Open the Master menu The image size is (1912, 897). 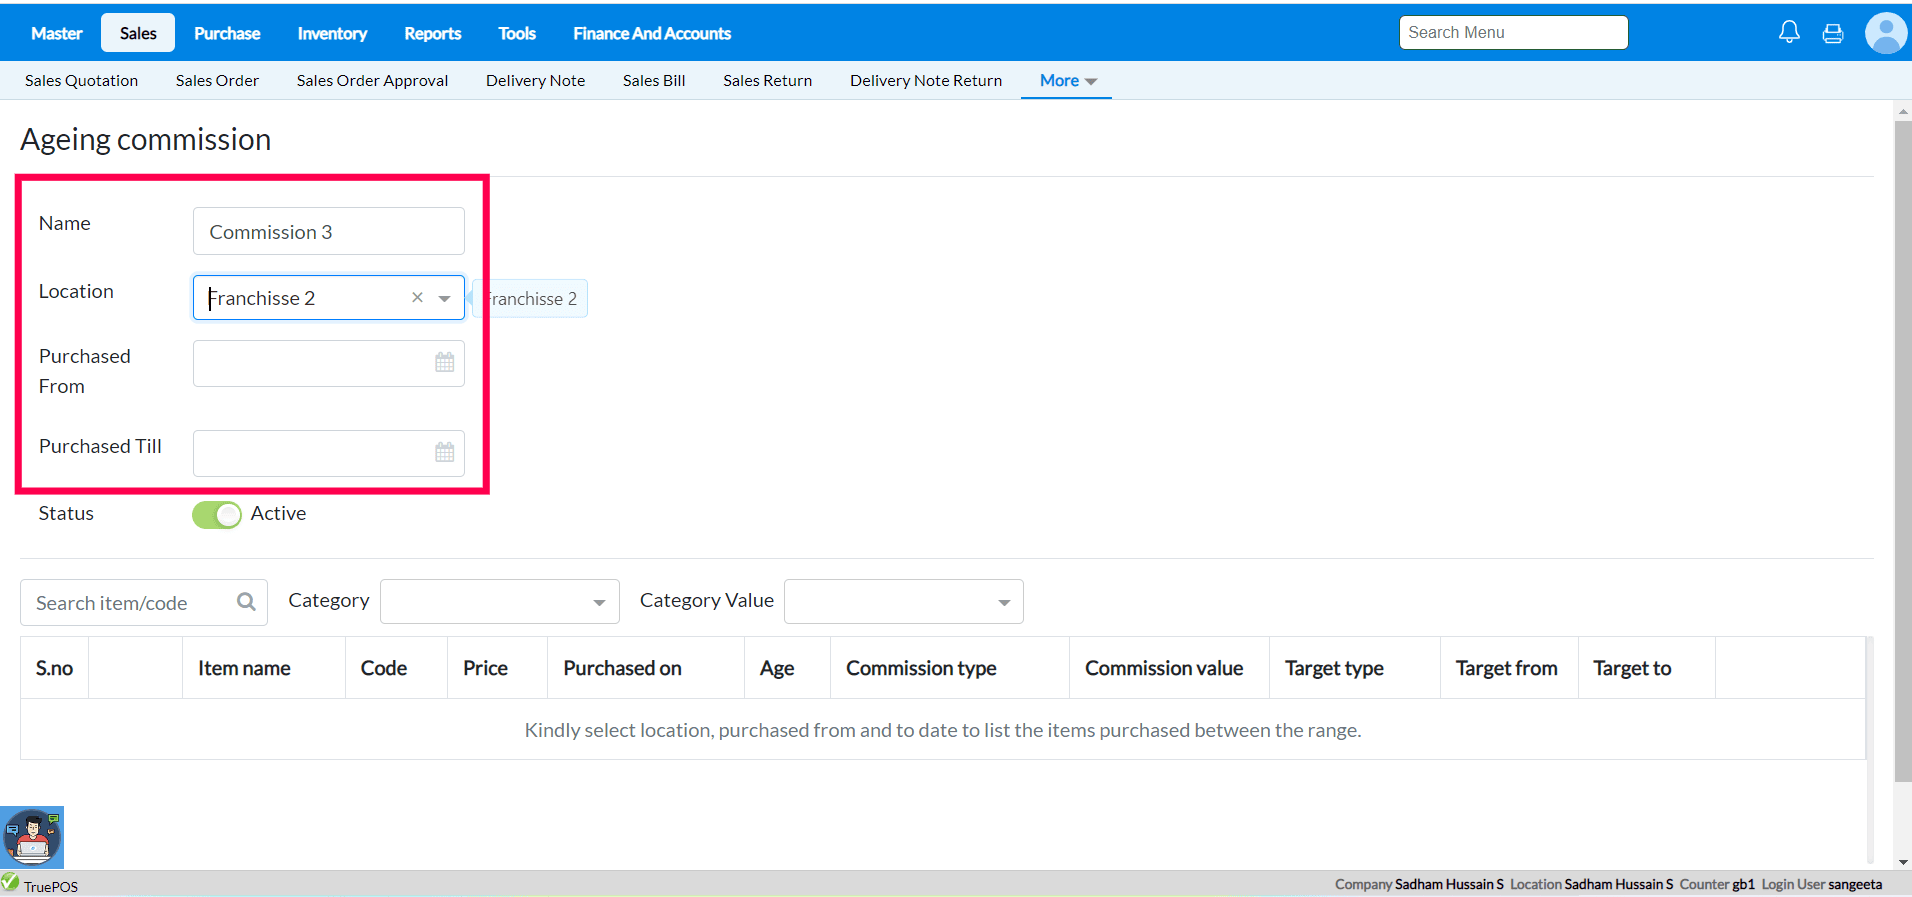(56, 33)
